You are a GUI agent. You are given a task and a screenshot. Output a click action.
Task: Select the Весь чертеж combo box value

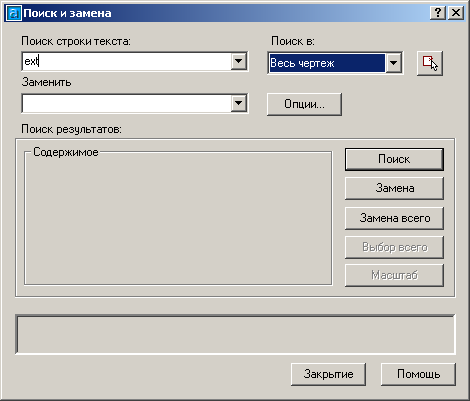(327, 63)
